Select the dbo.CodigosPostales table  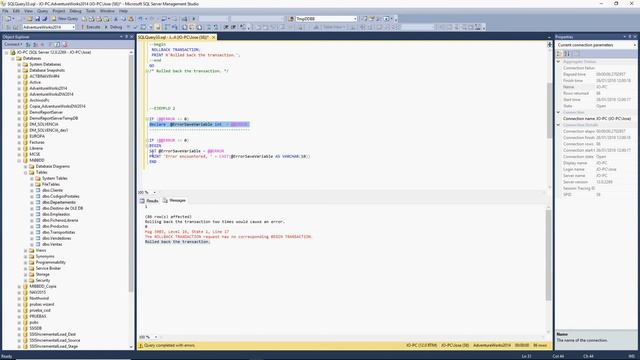click(60, 196)
